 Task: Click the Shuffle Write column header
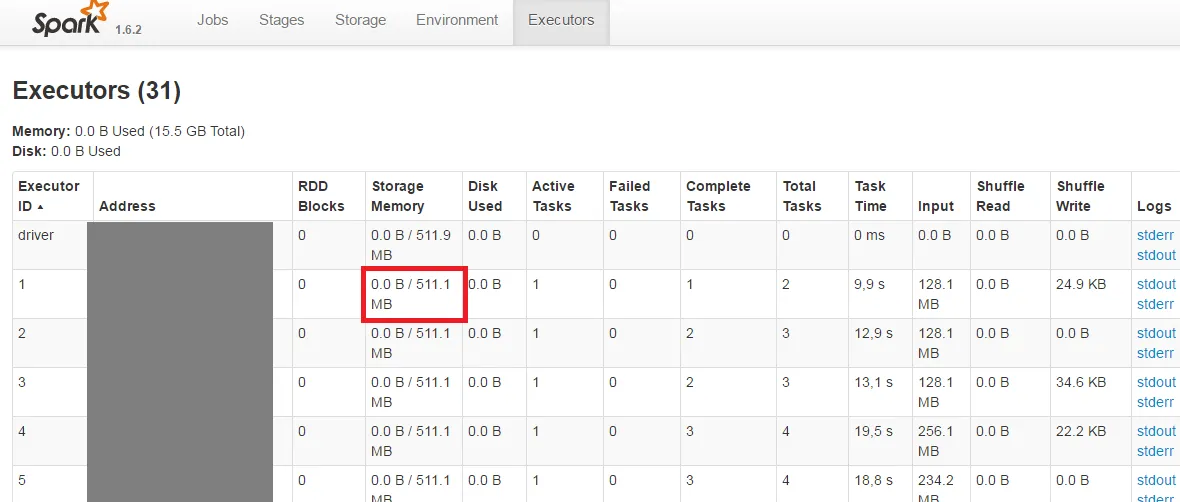[x=1081, y=196]
